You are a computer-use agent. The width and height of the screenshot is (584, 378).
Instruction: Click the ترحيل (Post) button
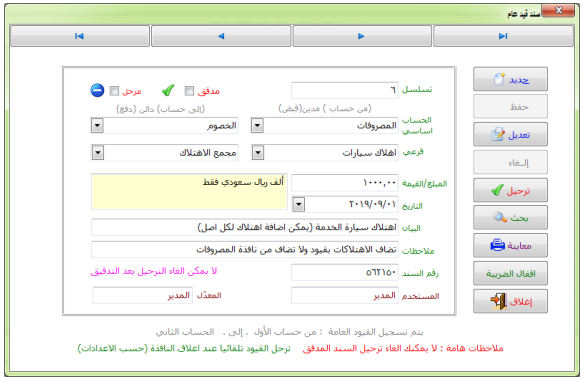pyautogui.click(x=510, y=190)
